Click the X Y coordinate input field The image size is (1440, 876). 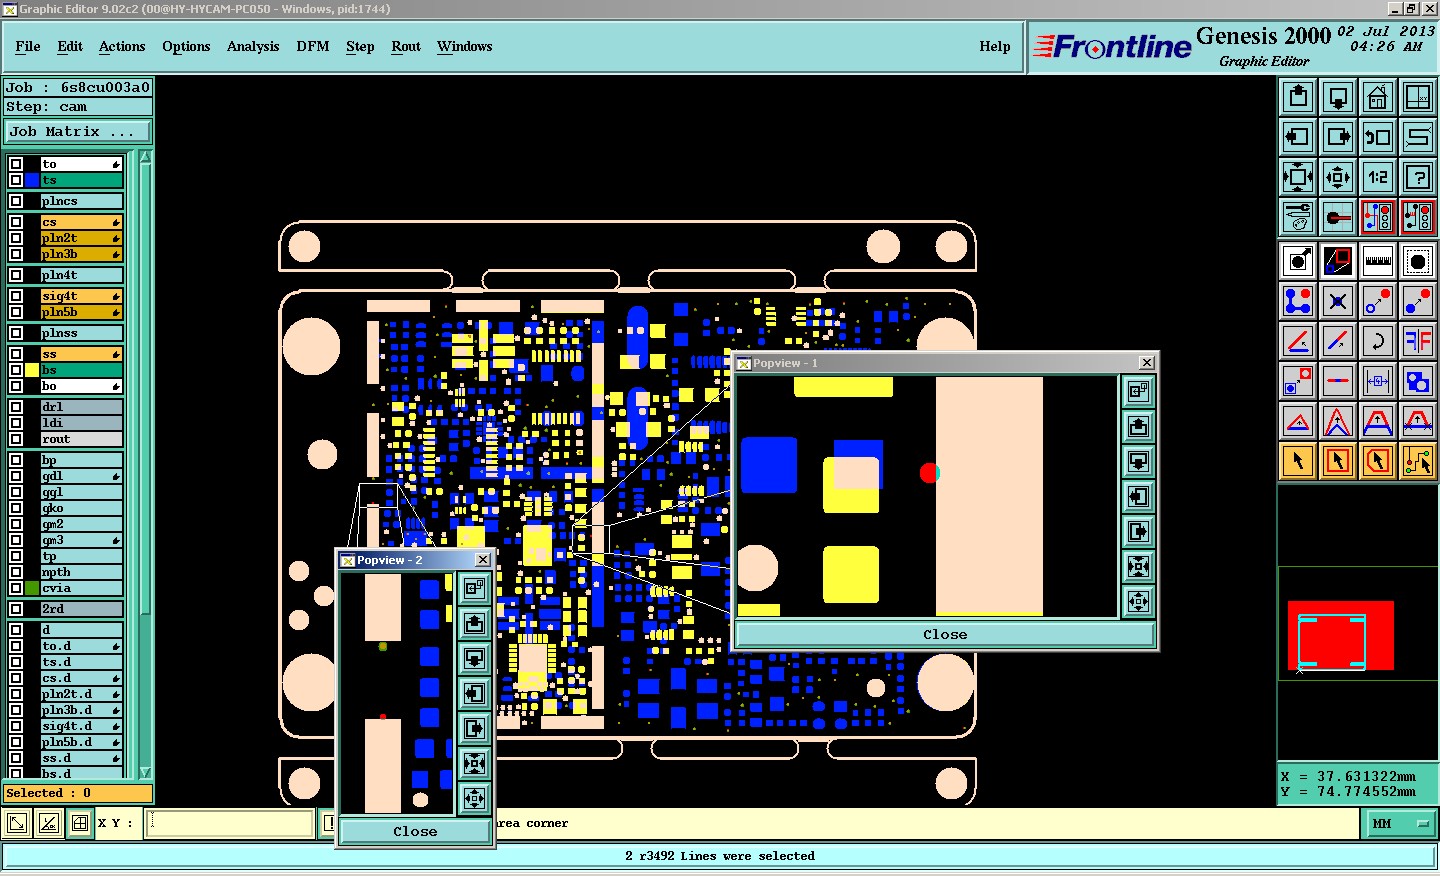(x=231, y=824)
